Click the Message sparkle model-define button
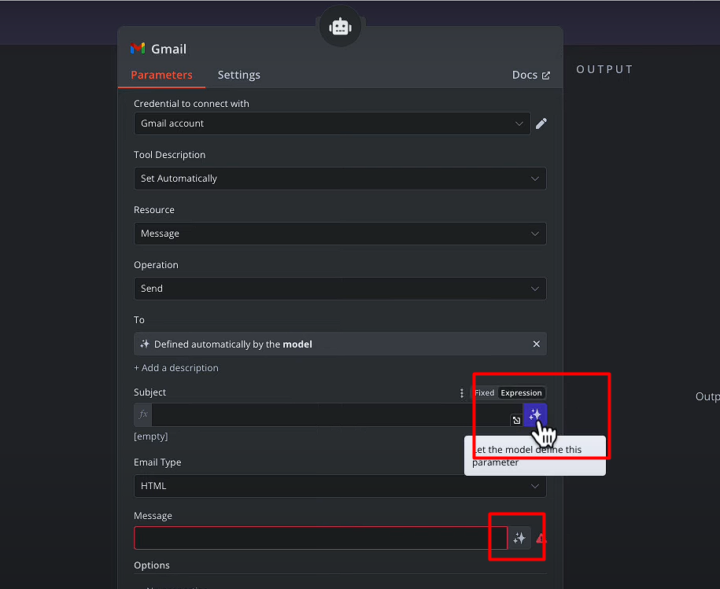This screenshot has height=589, width=720. pos(519,538)
